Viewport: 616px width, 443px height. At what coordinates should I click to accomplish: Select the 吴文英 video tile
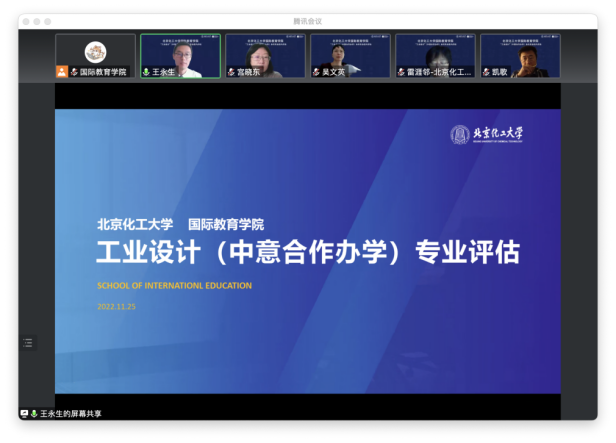pos(350,56)
